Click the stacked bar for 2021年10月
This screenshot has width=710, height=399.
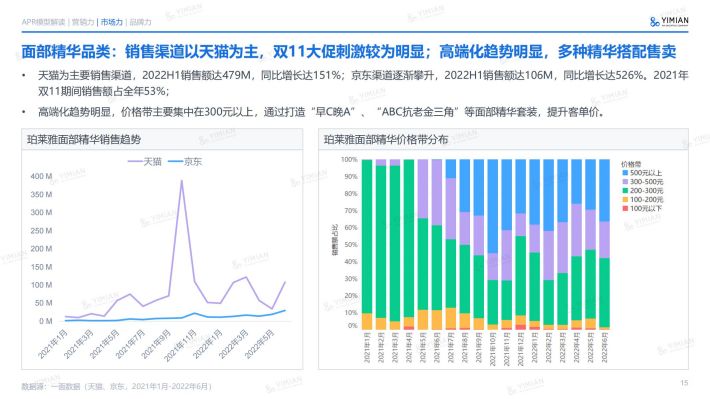point(493,244)
